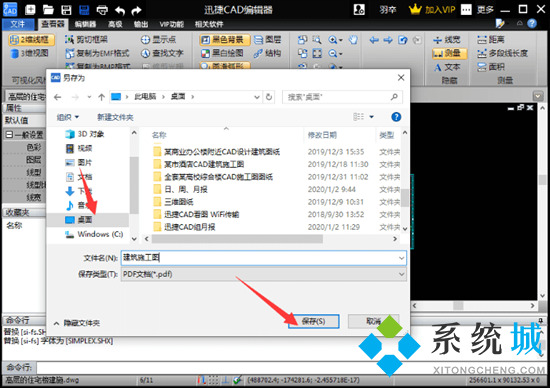Click the help question icon in ribbon
This screenshot has height=388, width=550.
532,24
